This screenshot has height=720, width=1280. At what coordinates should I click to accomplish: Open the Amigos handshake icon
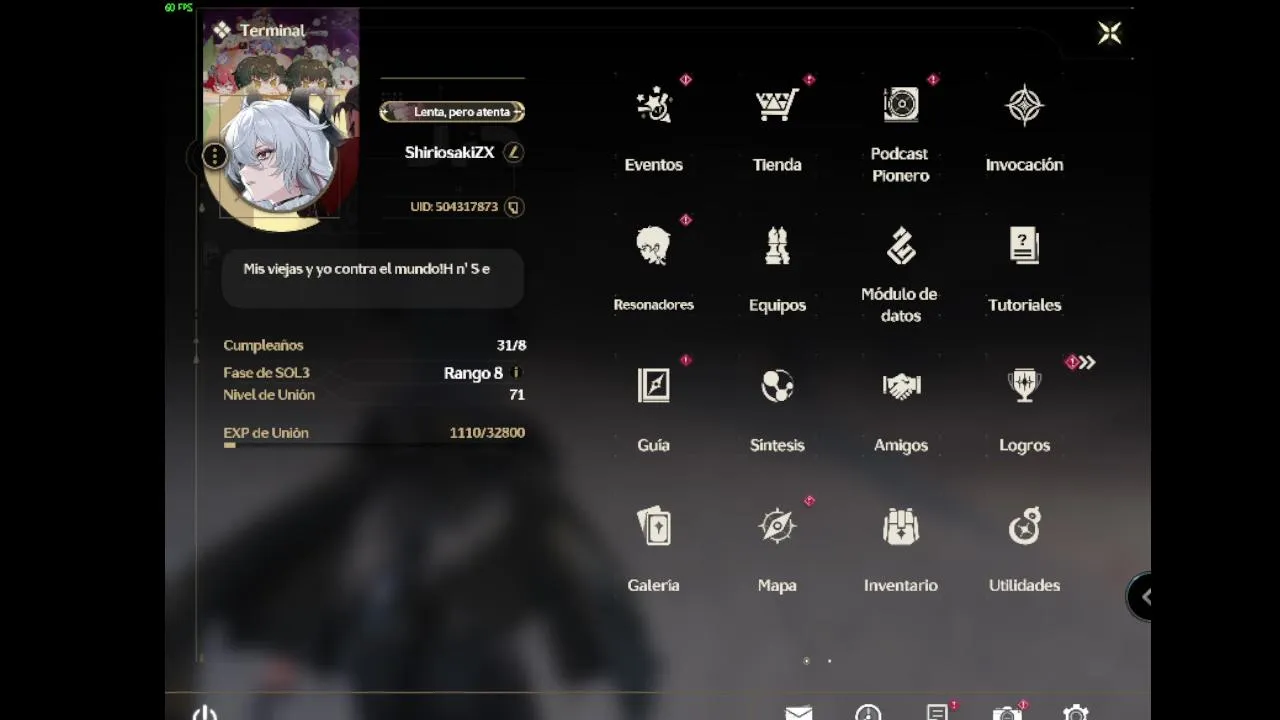click(901, 385)
